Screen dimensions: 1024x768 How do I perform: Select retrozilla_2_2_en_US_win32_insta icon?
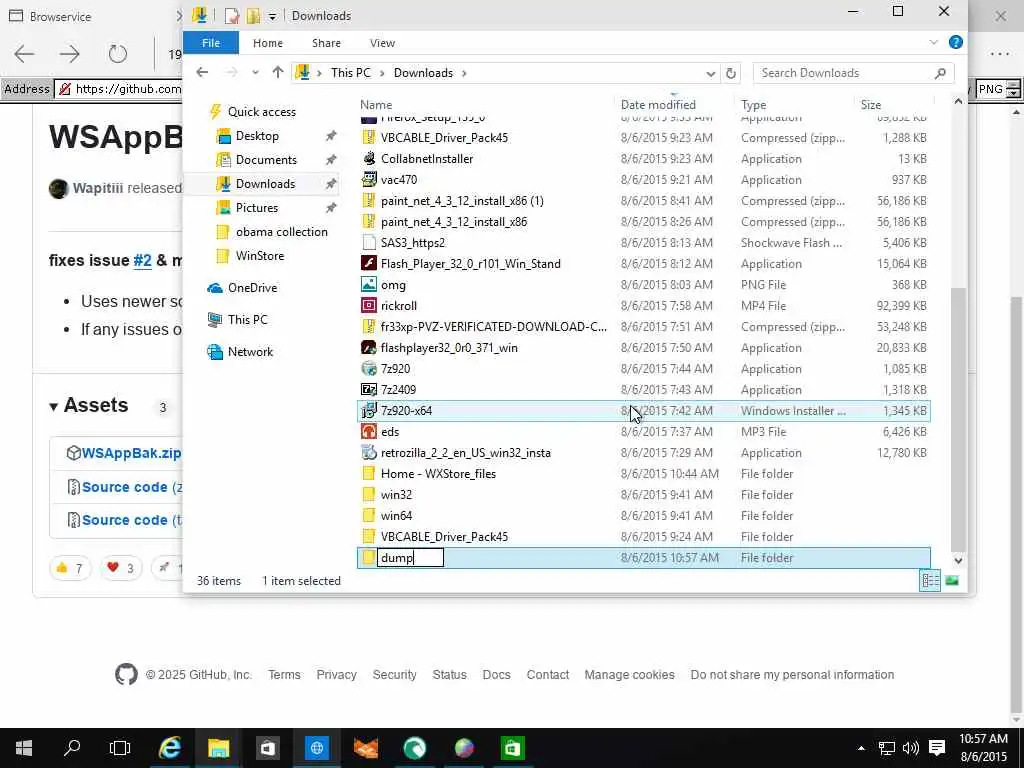pos(369,453)
